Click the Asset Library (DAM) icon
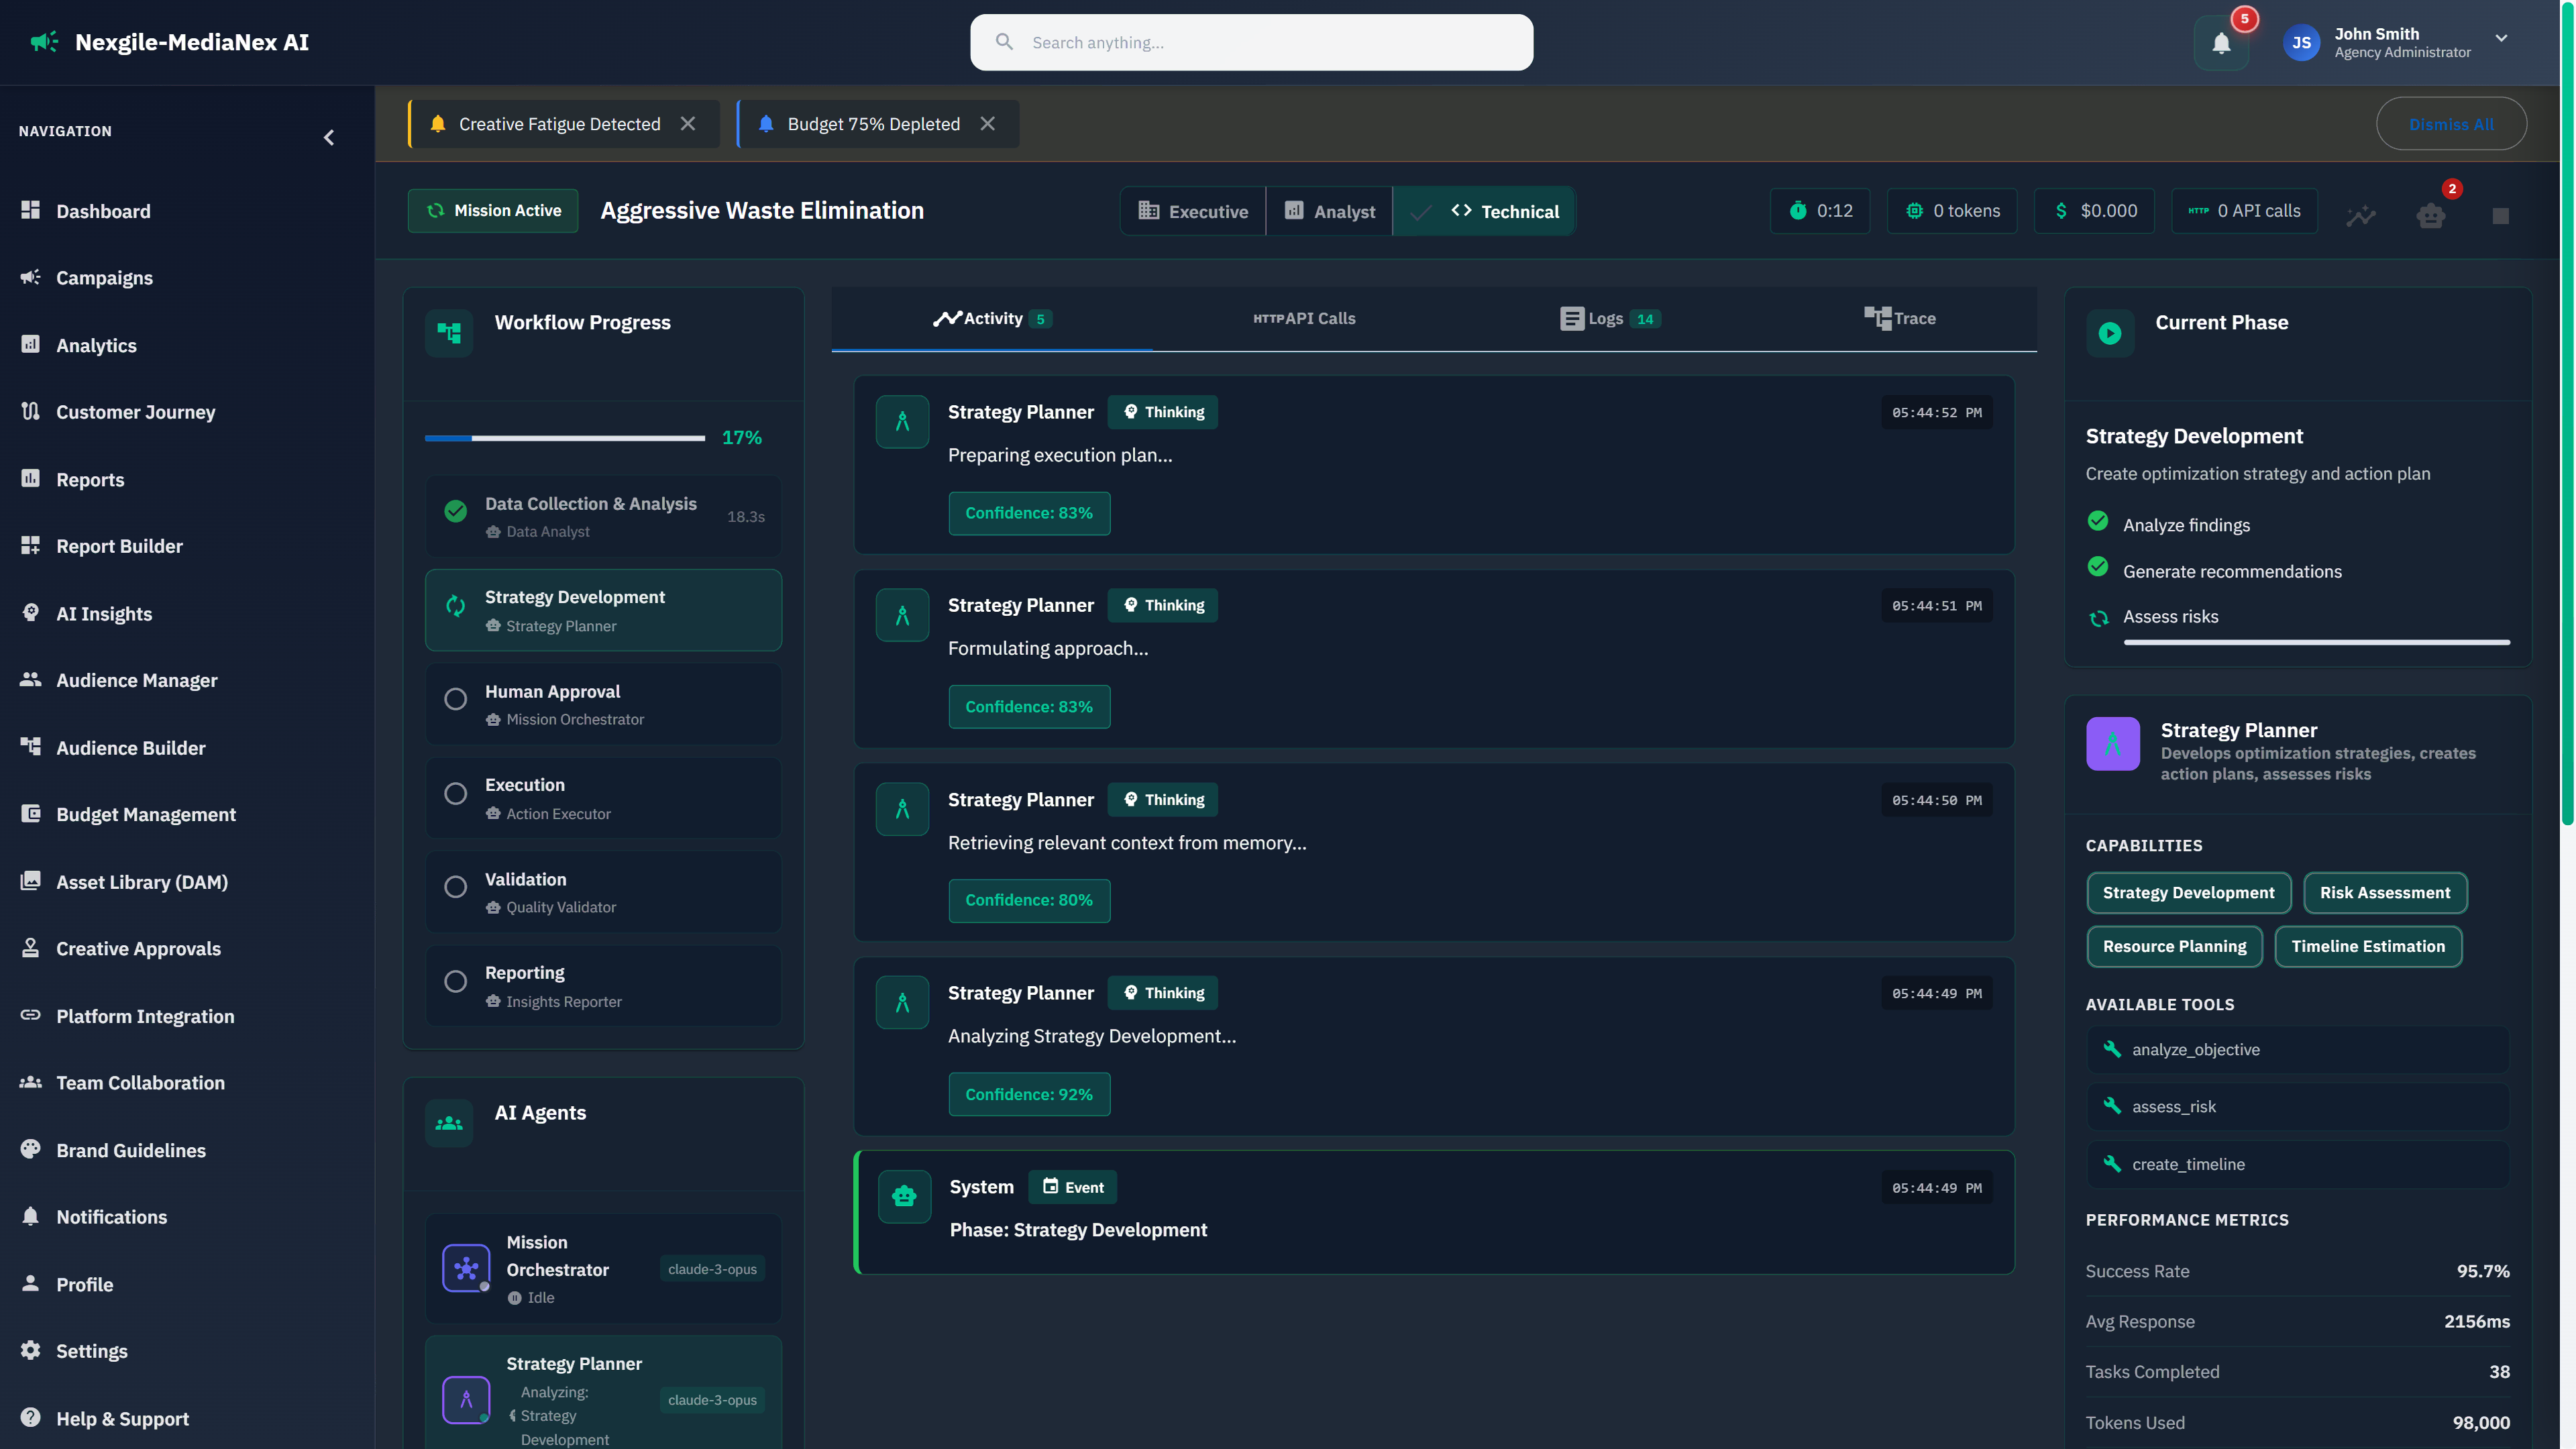2576x1449 pixels. (x=30, y=881)
